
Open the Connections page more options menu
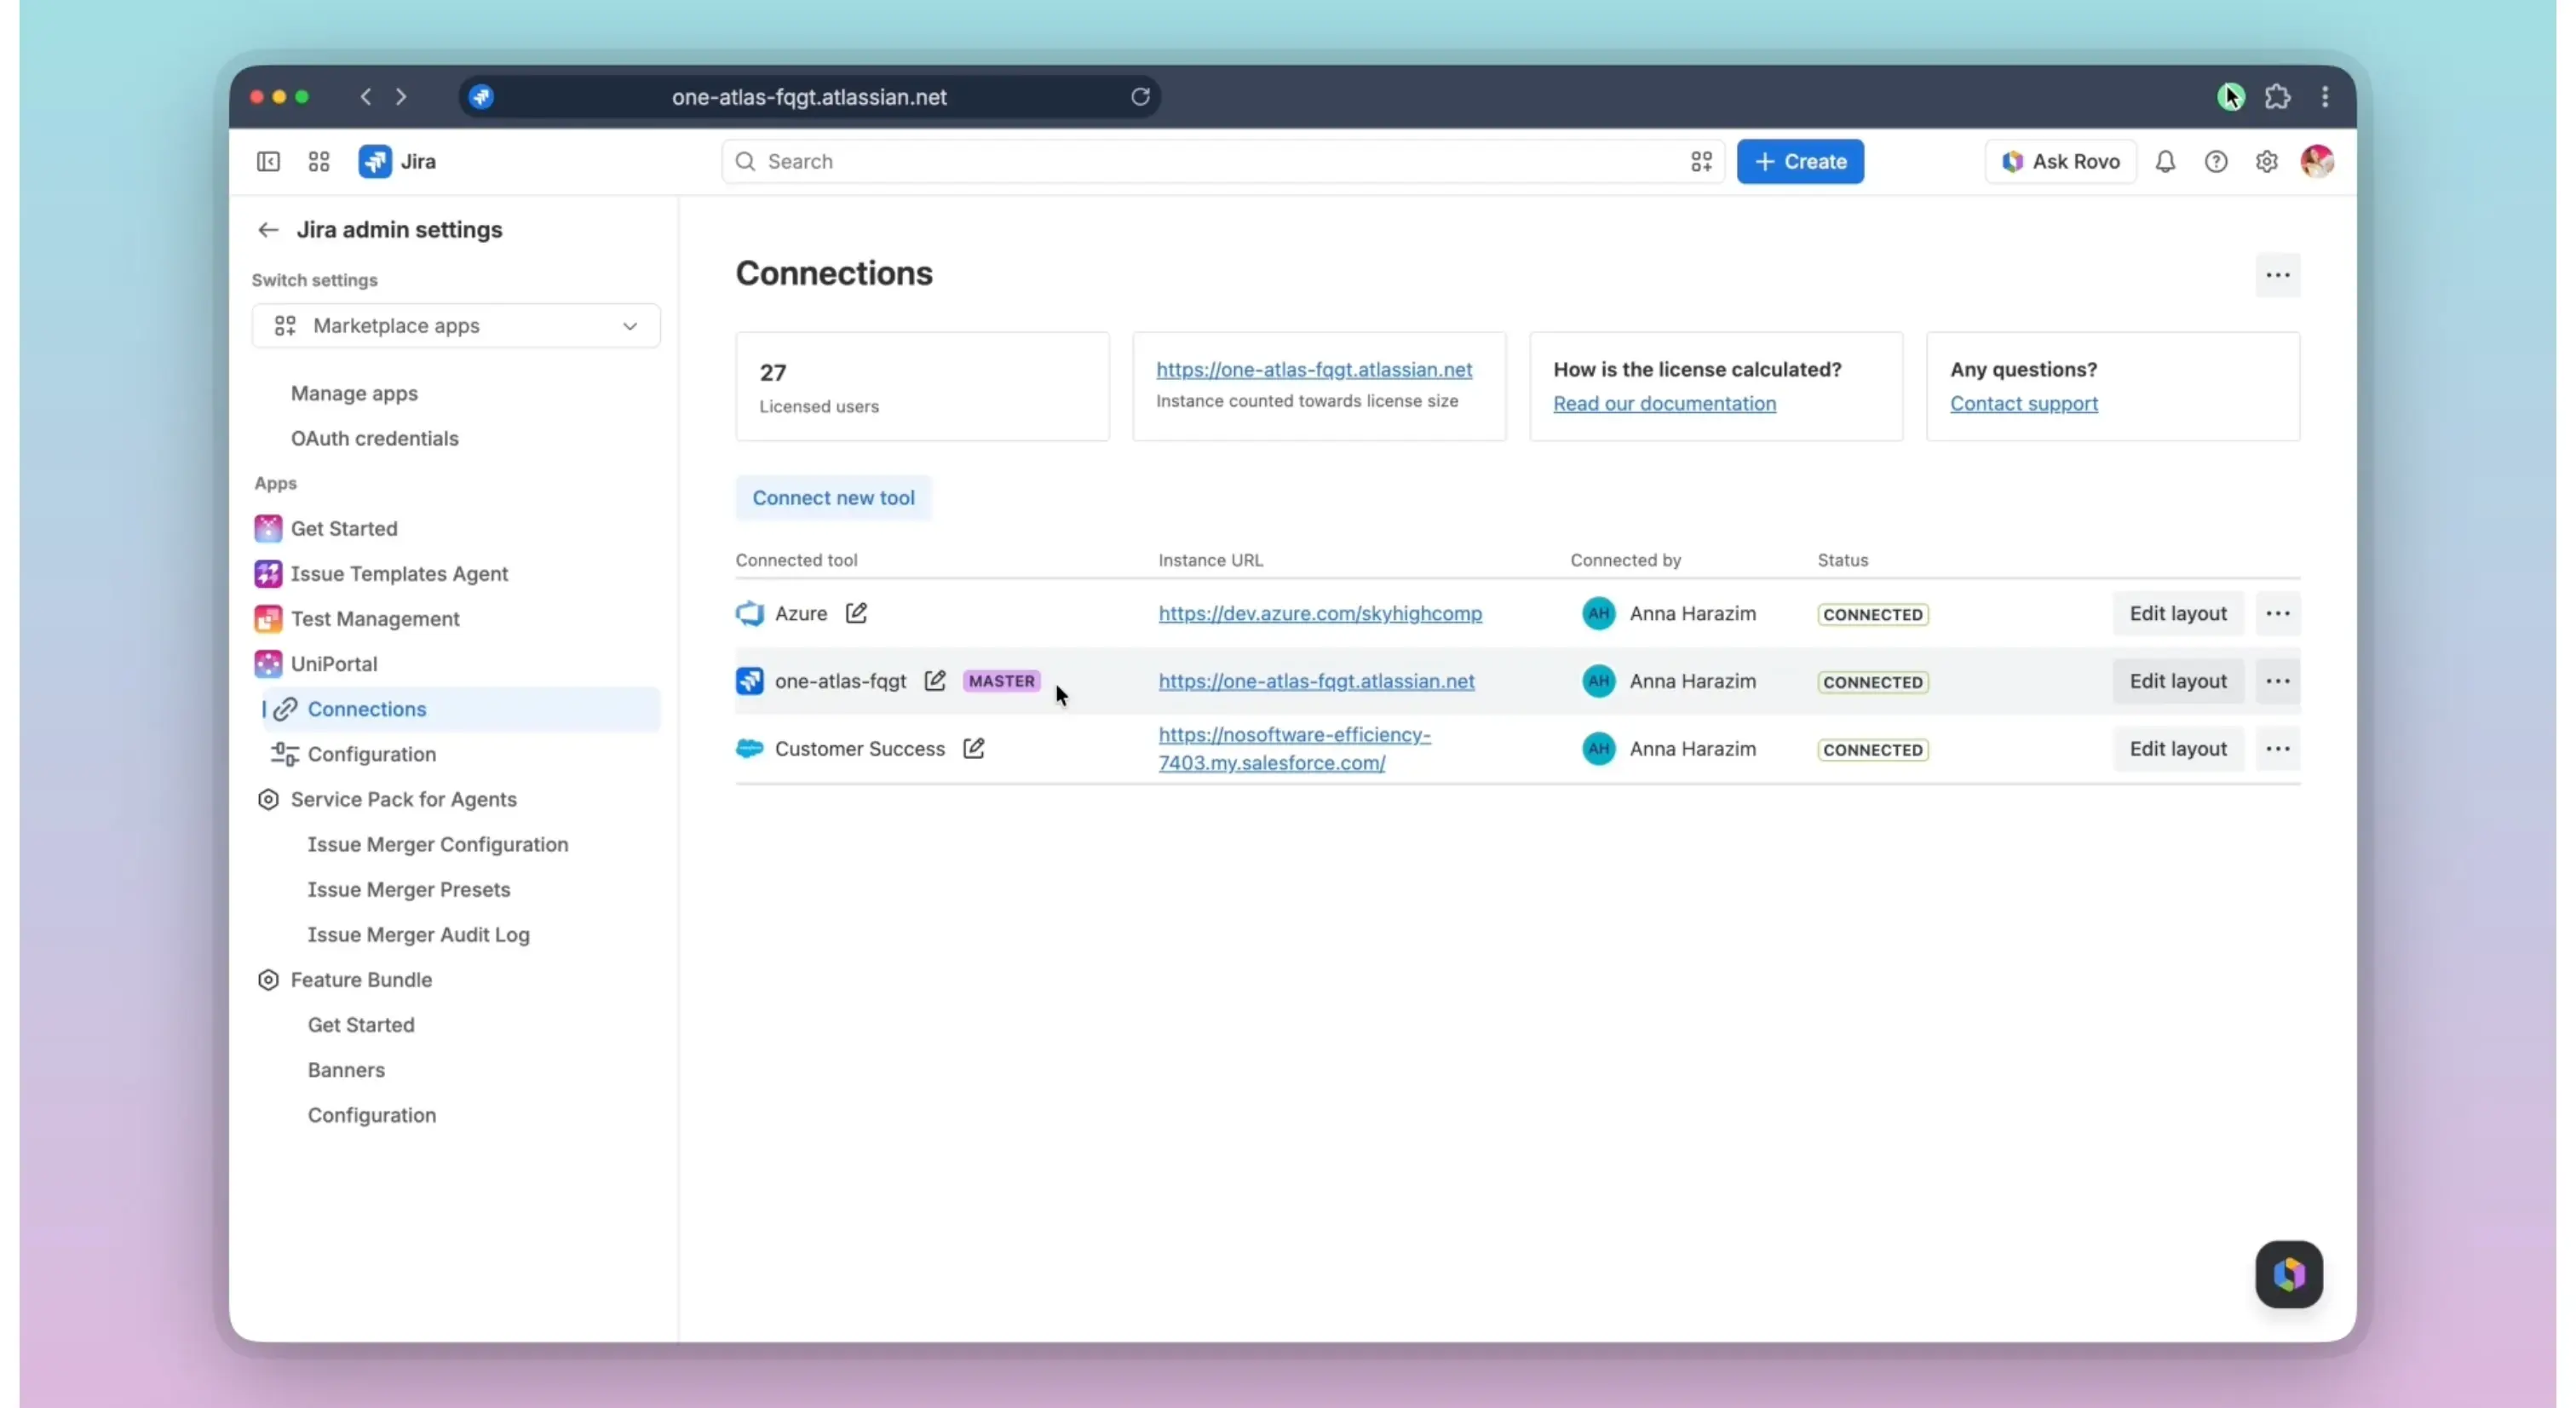coord(2278,275)
